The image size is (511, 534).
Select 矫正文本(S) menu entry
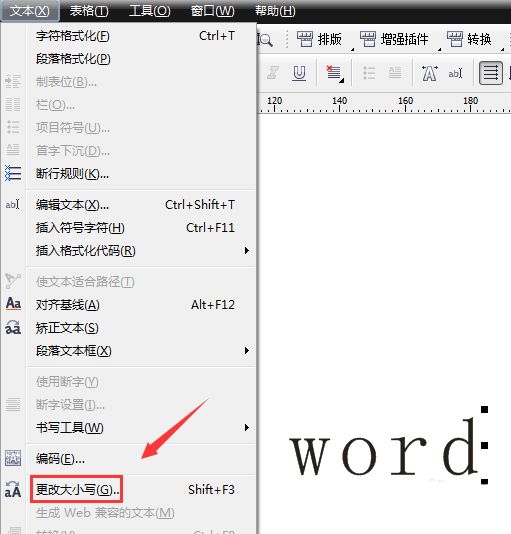[x=141, y=328]
